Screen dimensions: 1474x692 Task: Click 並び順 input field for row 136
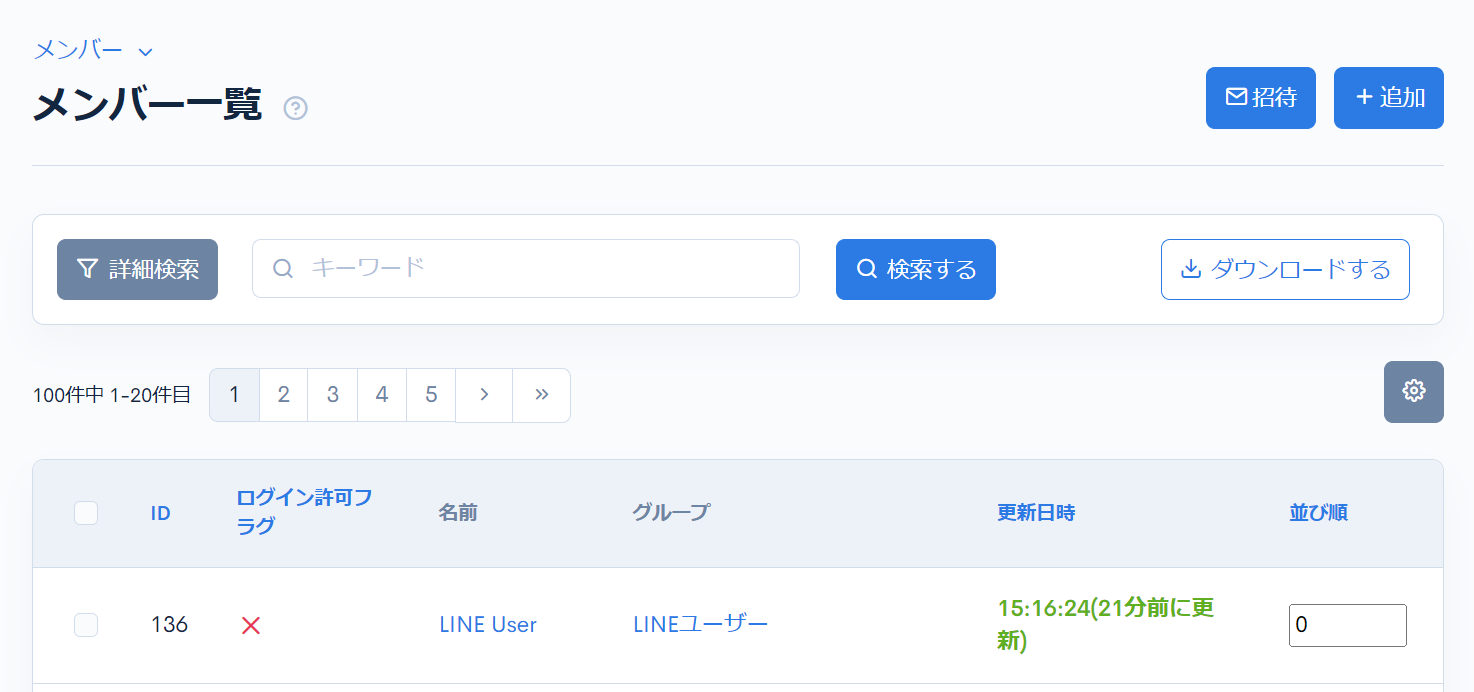tap(1347, 625)
